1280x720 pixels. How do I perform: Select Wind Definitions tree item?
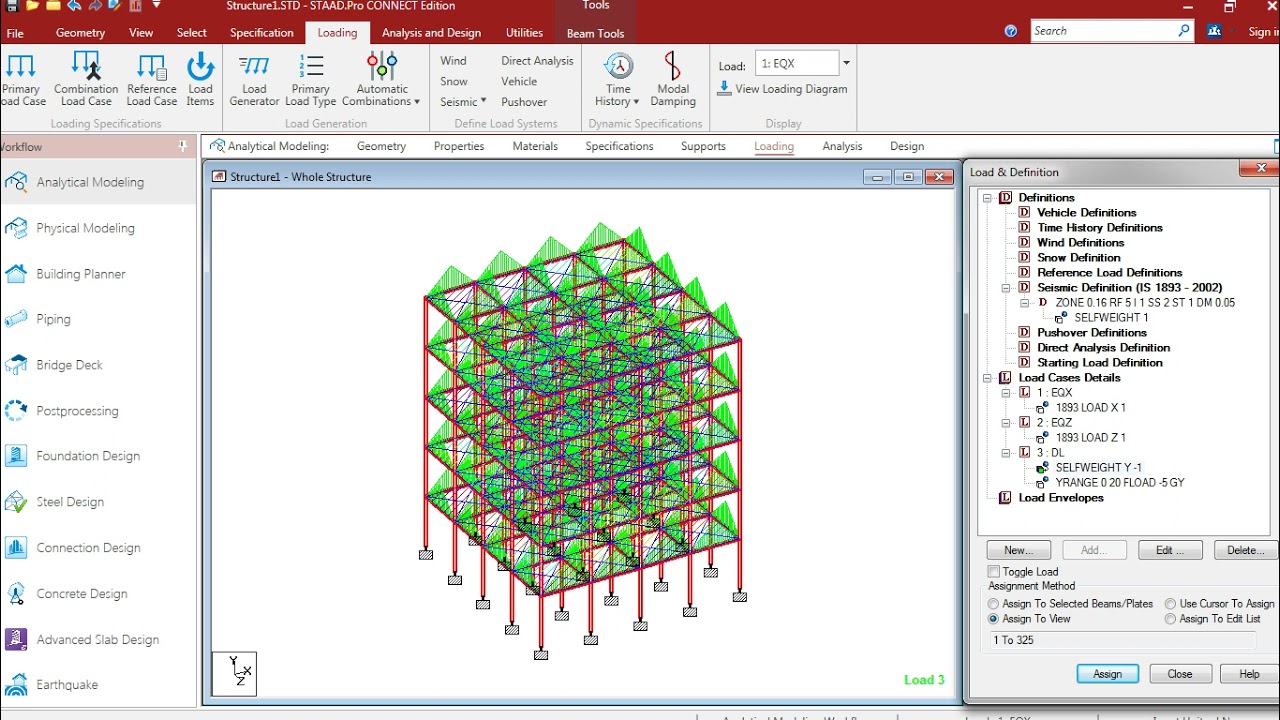1080,243
